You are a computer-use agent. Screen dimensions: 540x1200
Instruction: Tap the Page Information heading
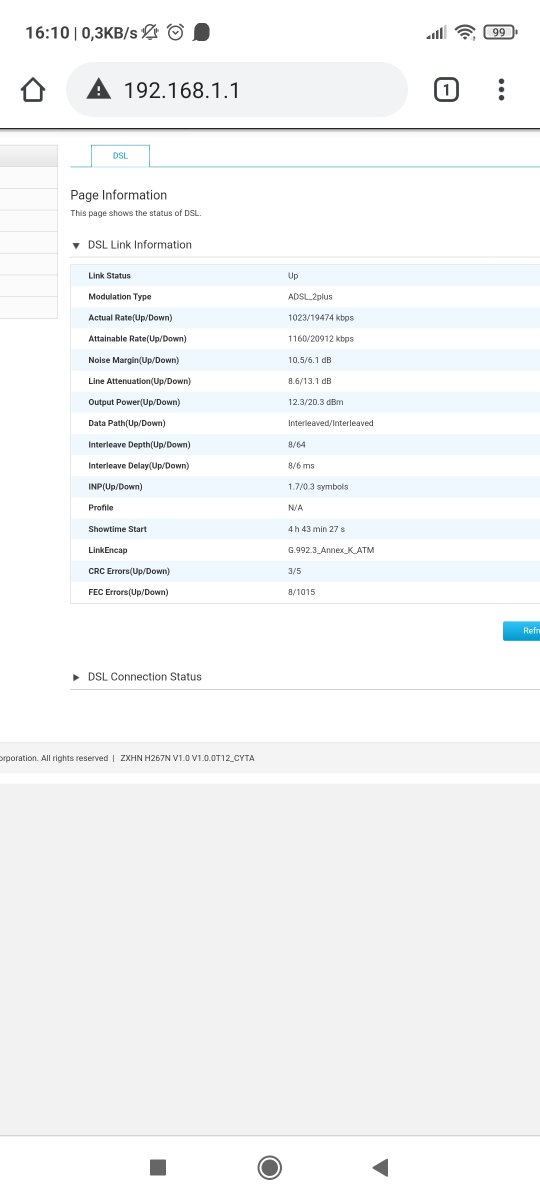[x=119, y=195]
